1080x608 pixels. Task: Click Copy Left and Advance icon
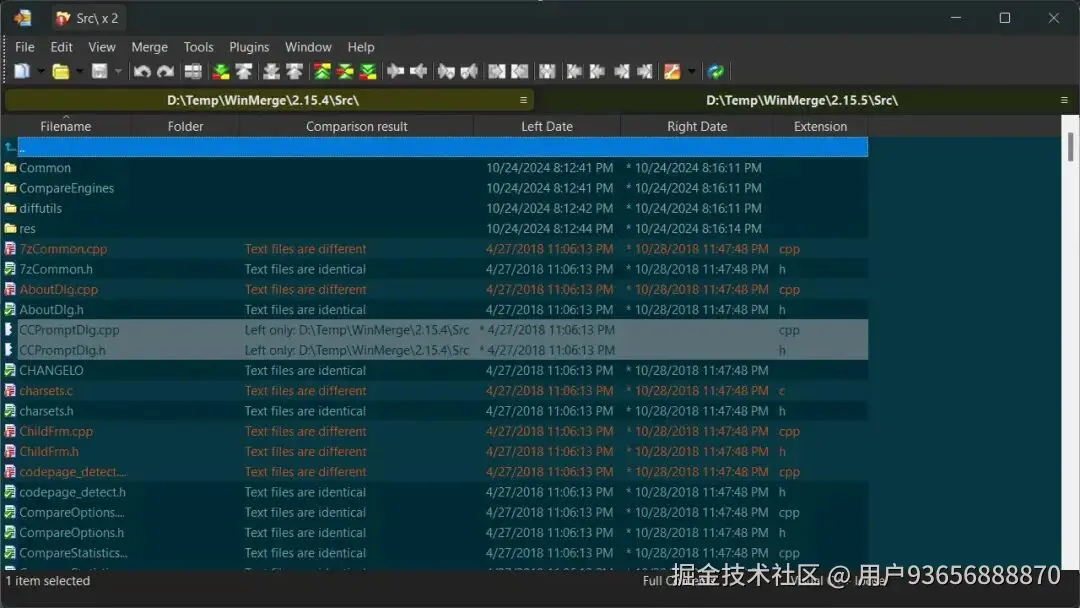[x=469, y=71]
